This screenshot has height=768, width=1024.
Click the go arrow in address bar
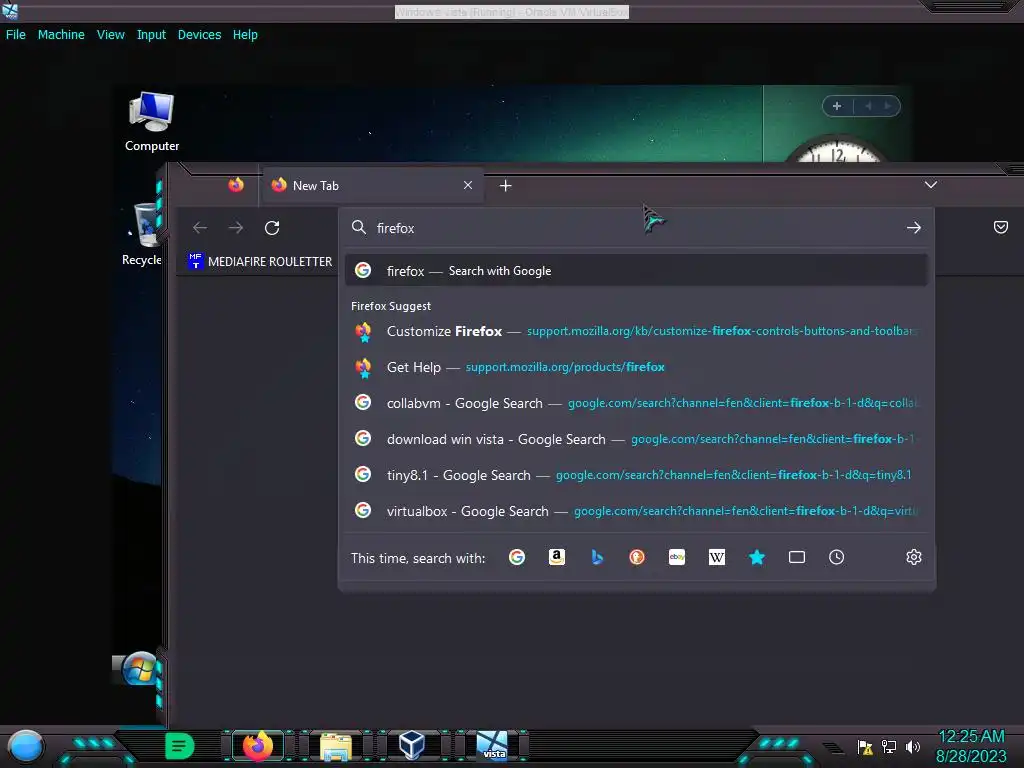pyautogui.click(x=914, y=228)
